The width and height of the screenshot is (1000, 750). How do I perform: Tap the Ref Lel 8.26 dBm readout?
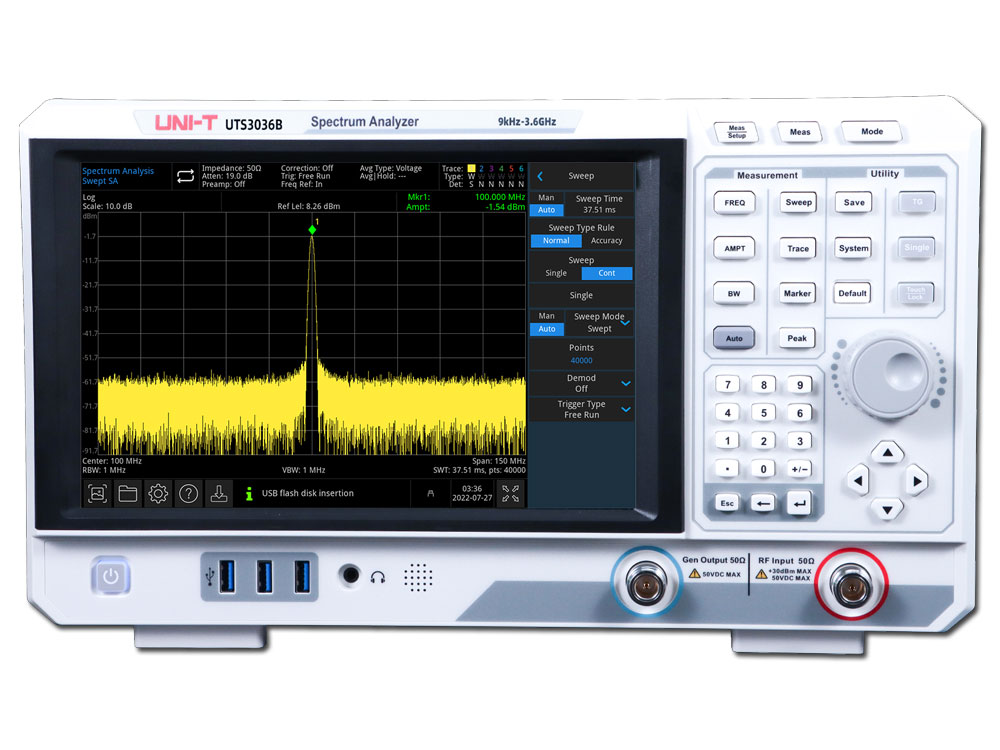(x=309, y=206)
